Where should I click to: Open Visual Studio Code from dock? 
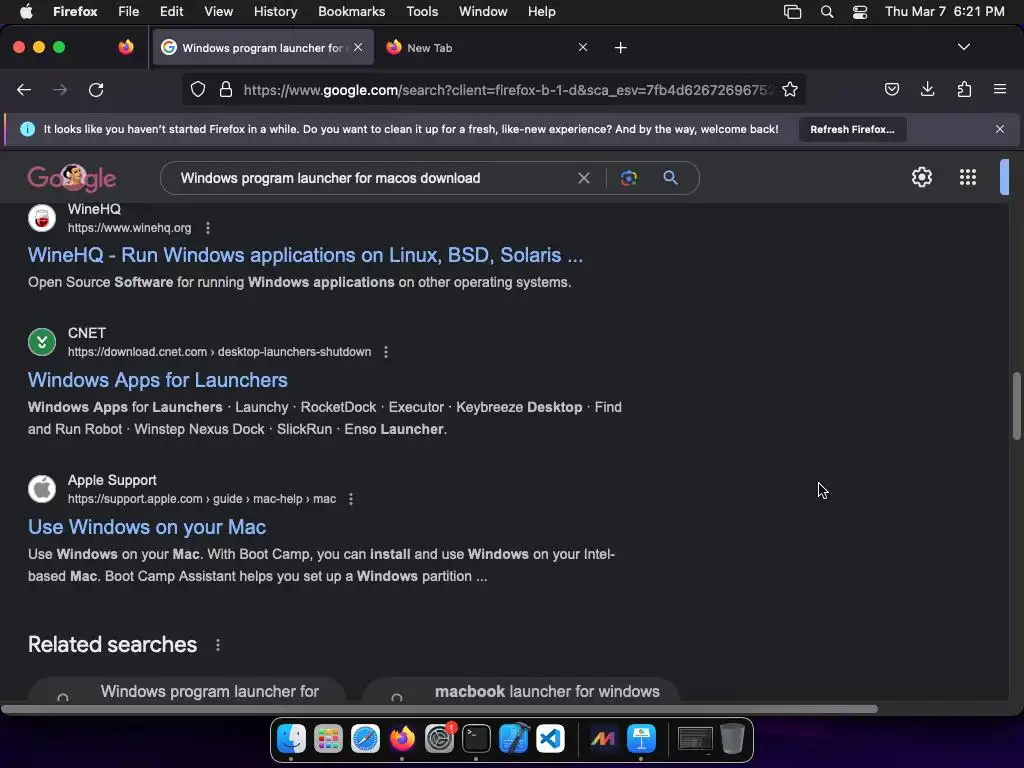click(x=551, y=739)
